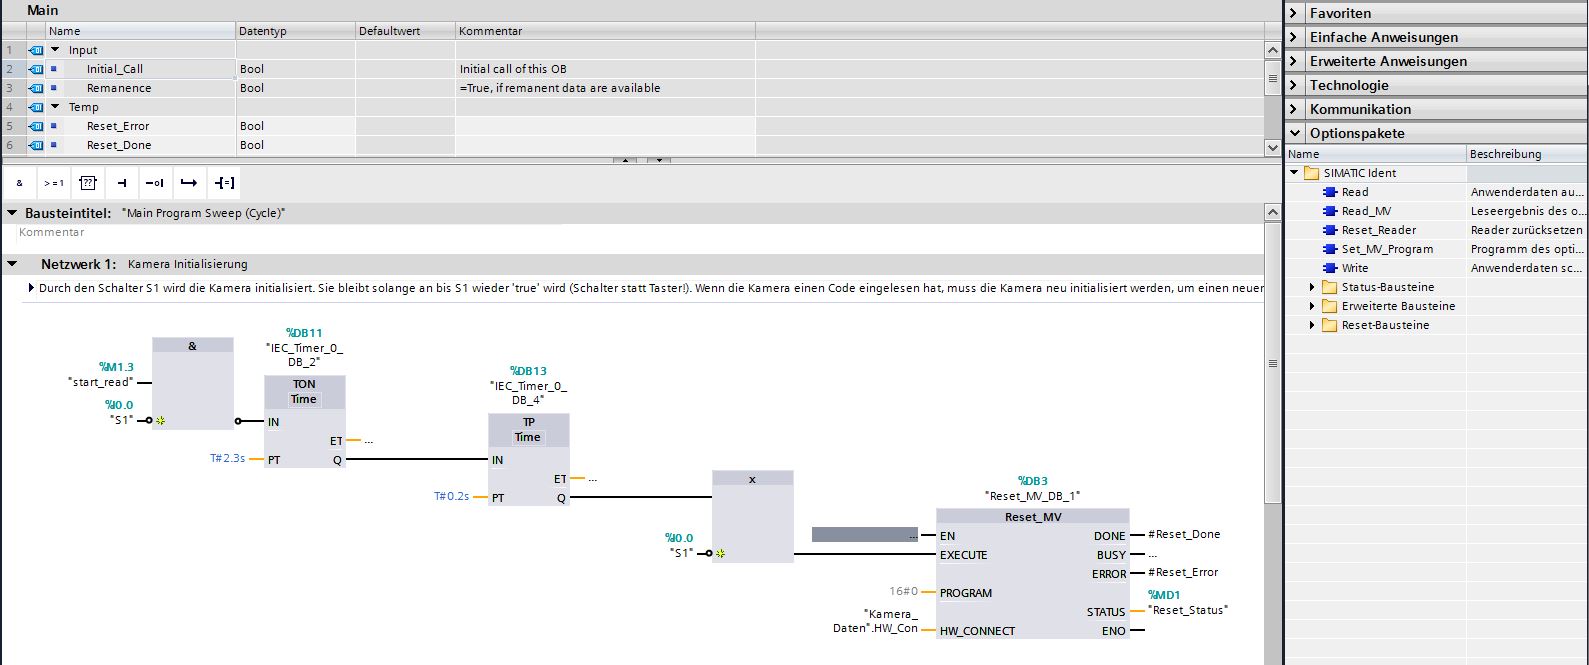1589x665 pixels.
Task: Open the Favoriten instructions pane
Action: point(1294,13)
